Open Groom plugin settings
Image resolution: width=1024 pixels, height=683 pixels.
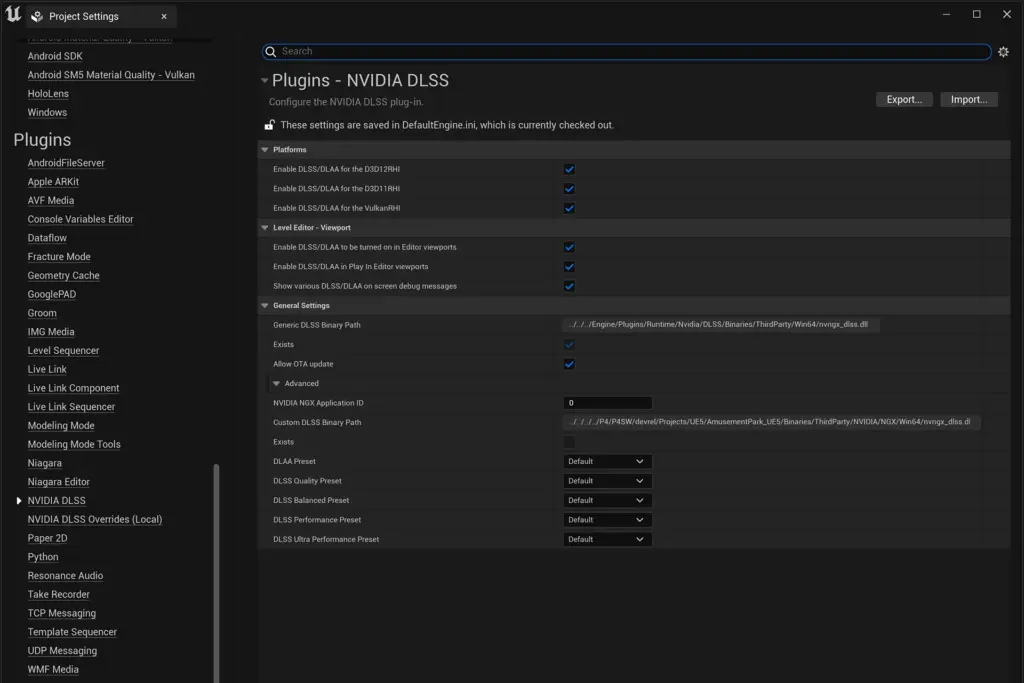42,313
